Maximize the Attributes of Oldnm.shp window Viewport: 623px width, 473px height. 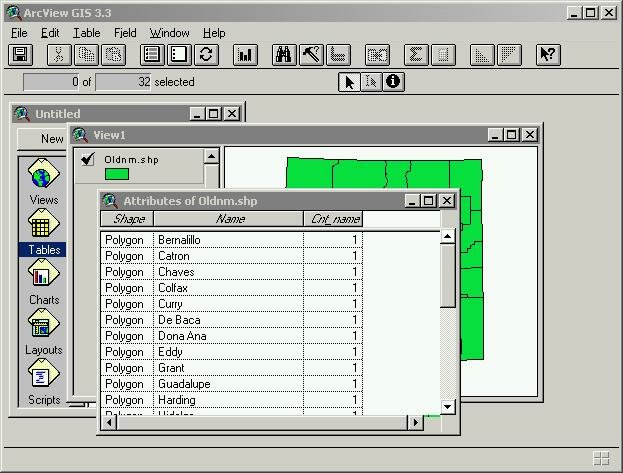429,201
